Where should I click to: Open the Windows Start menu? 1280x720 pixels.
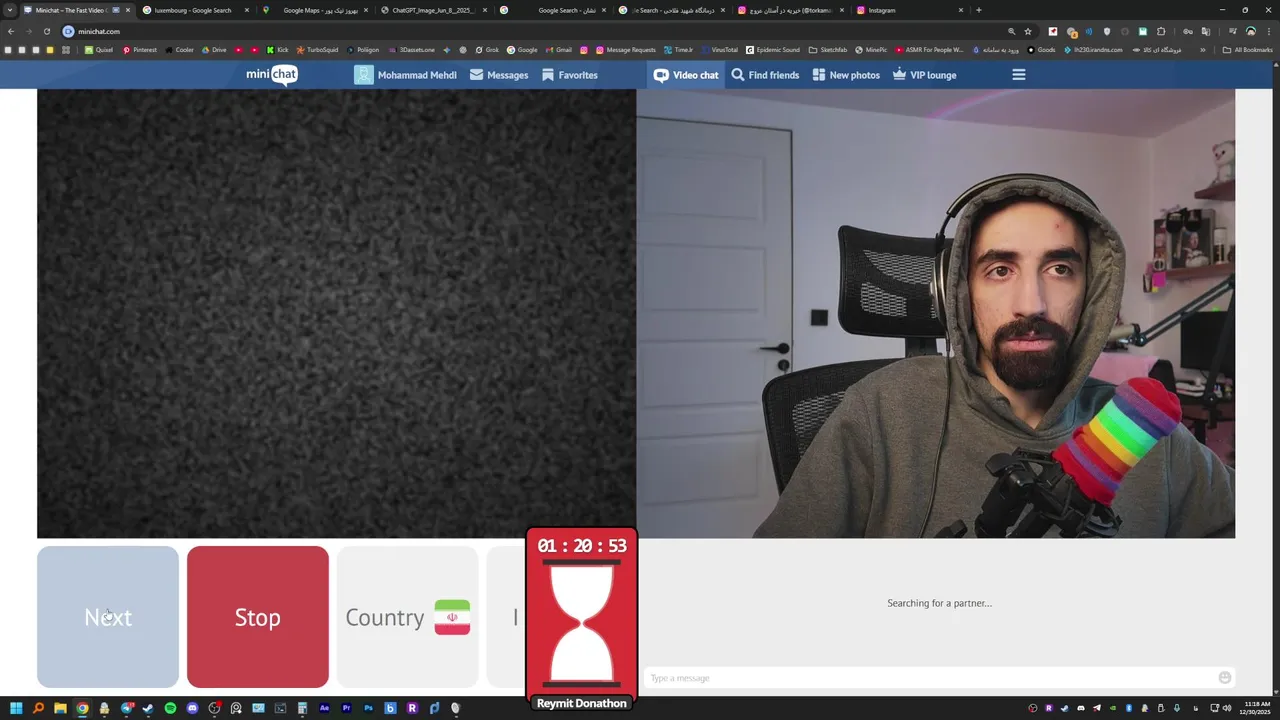(16, 709)
